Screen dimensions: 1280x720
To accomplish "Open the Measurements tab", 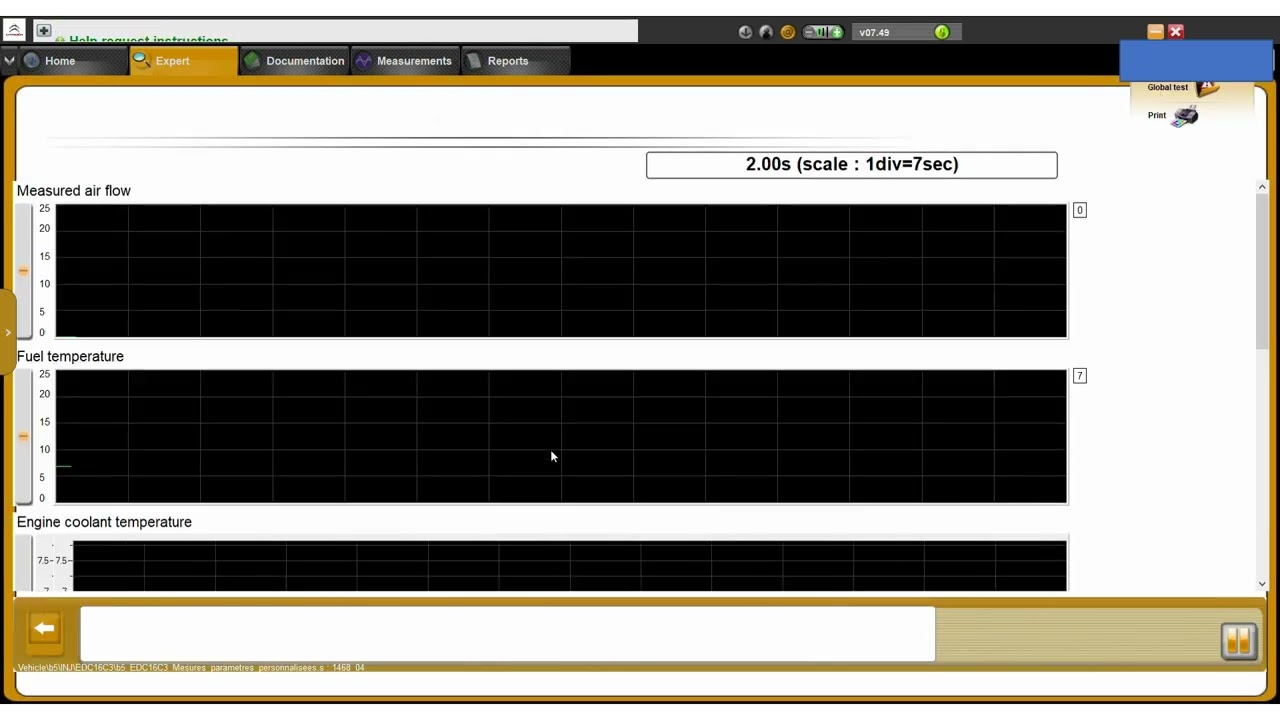I will pyautogui.click(x=404, y=61).
